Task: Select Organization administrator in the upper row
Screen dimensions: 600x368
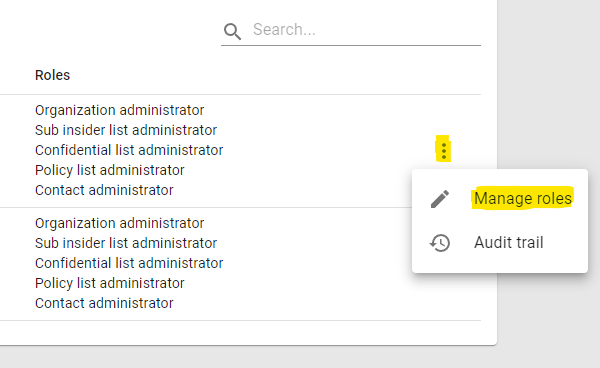Action: [119, 110]
